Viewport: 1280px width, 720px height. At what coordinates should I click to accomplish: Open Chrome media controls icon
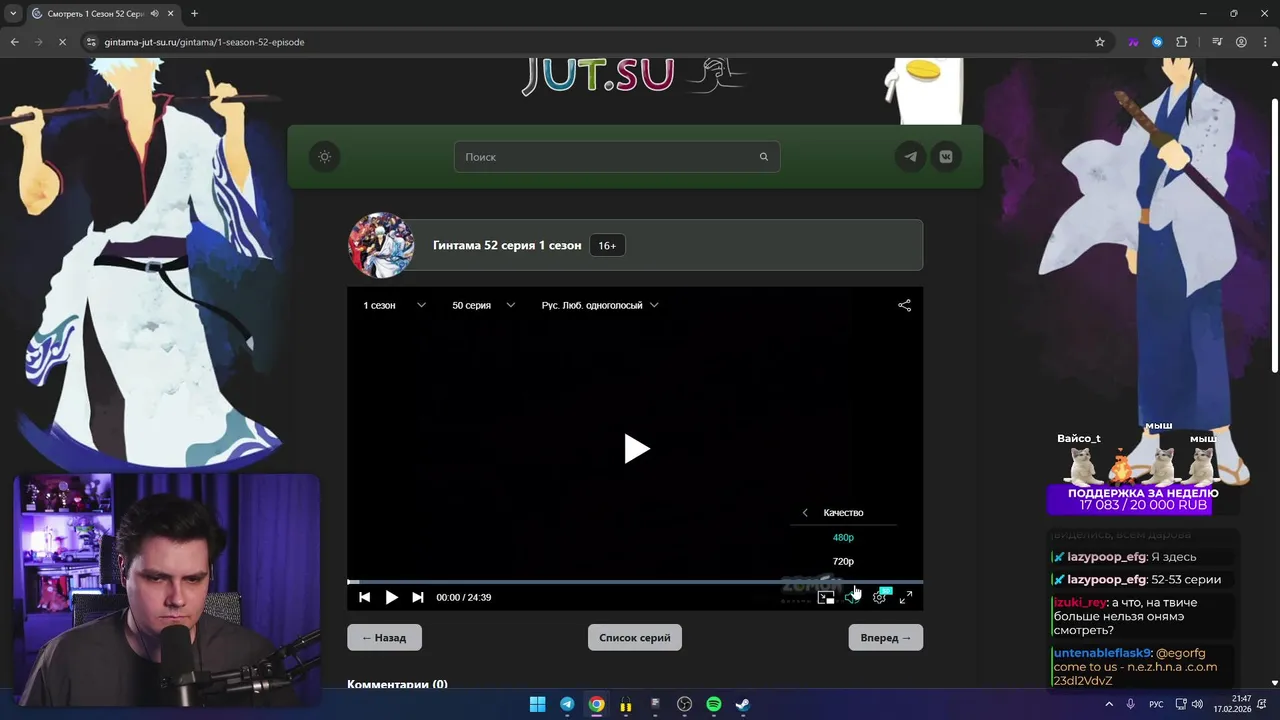(x=1217, y=42)
